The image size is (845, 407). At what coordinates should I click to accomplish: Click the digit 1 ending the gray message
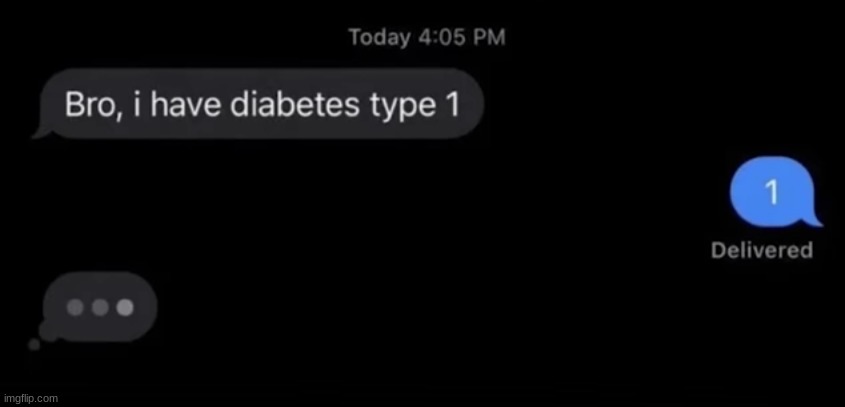(x=451, y=104)
